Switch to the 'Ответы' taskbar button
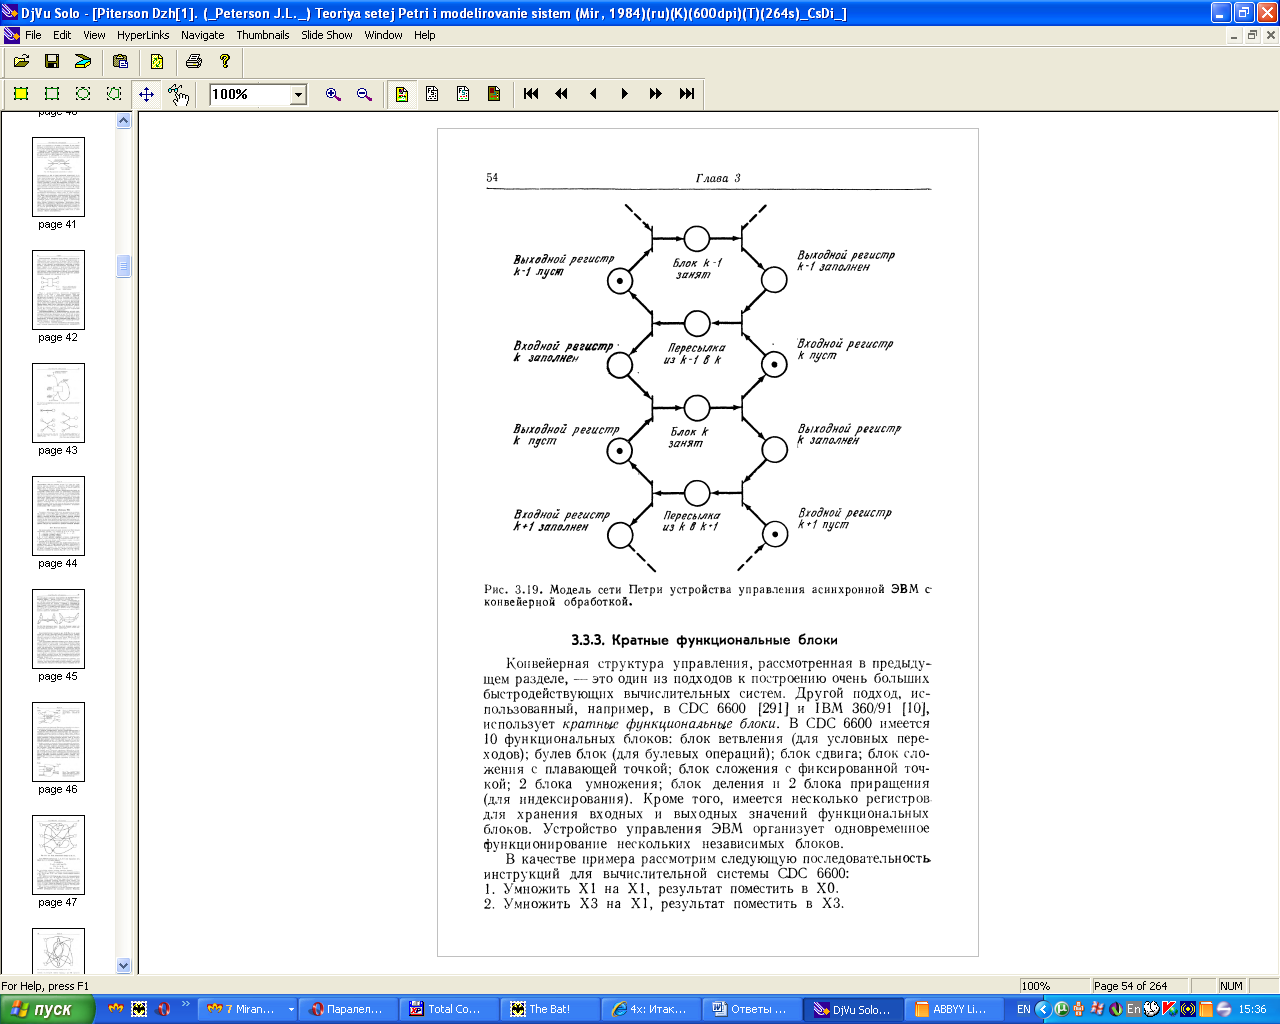This screenshot has height=1024, width=1280. pos(751,1009)
